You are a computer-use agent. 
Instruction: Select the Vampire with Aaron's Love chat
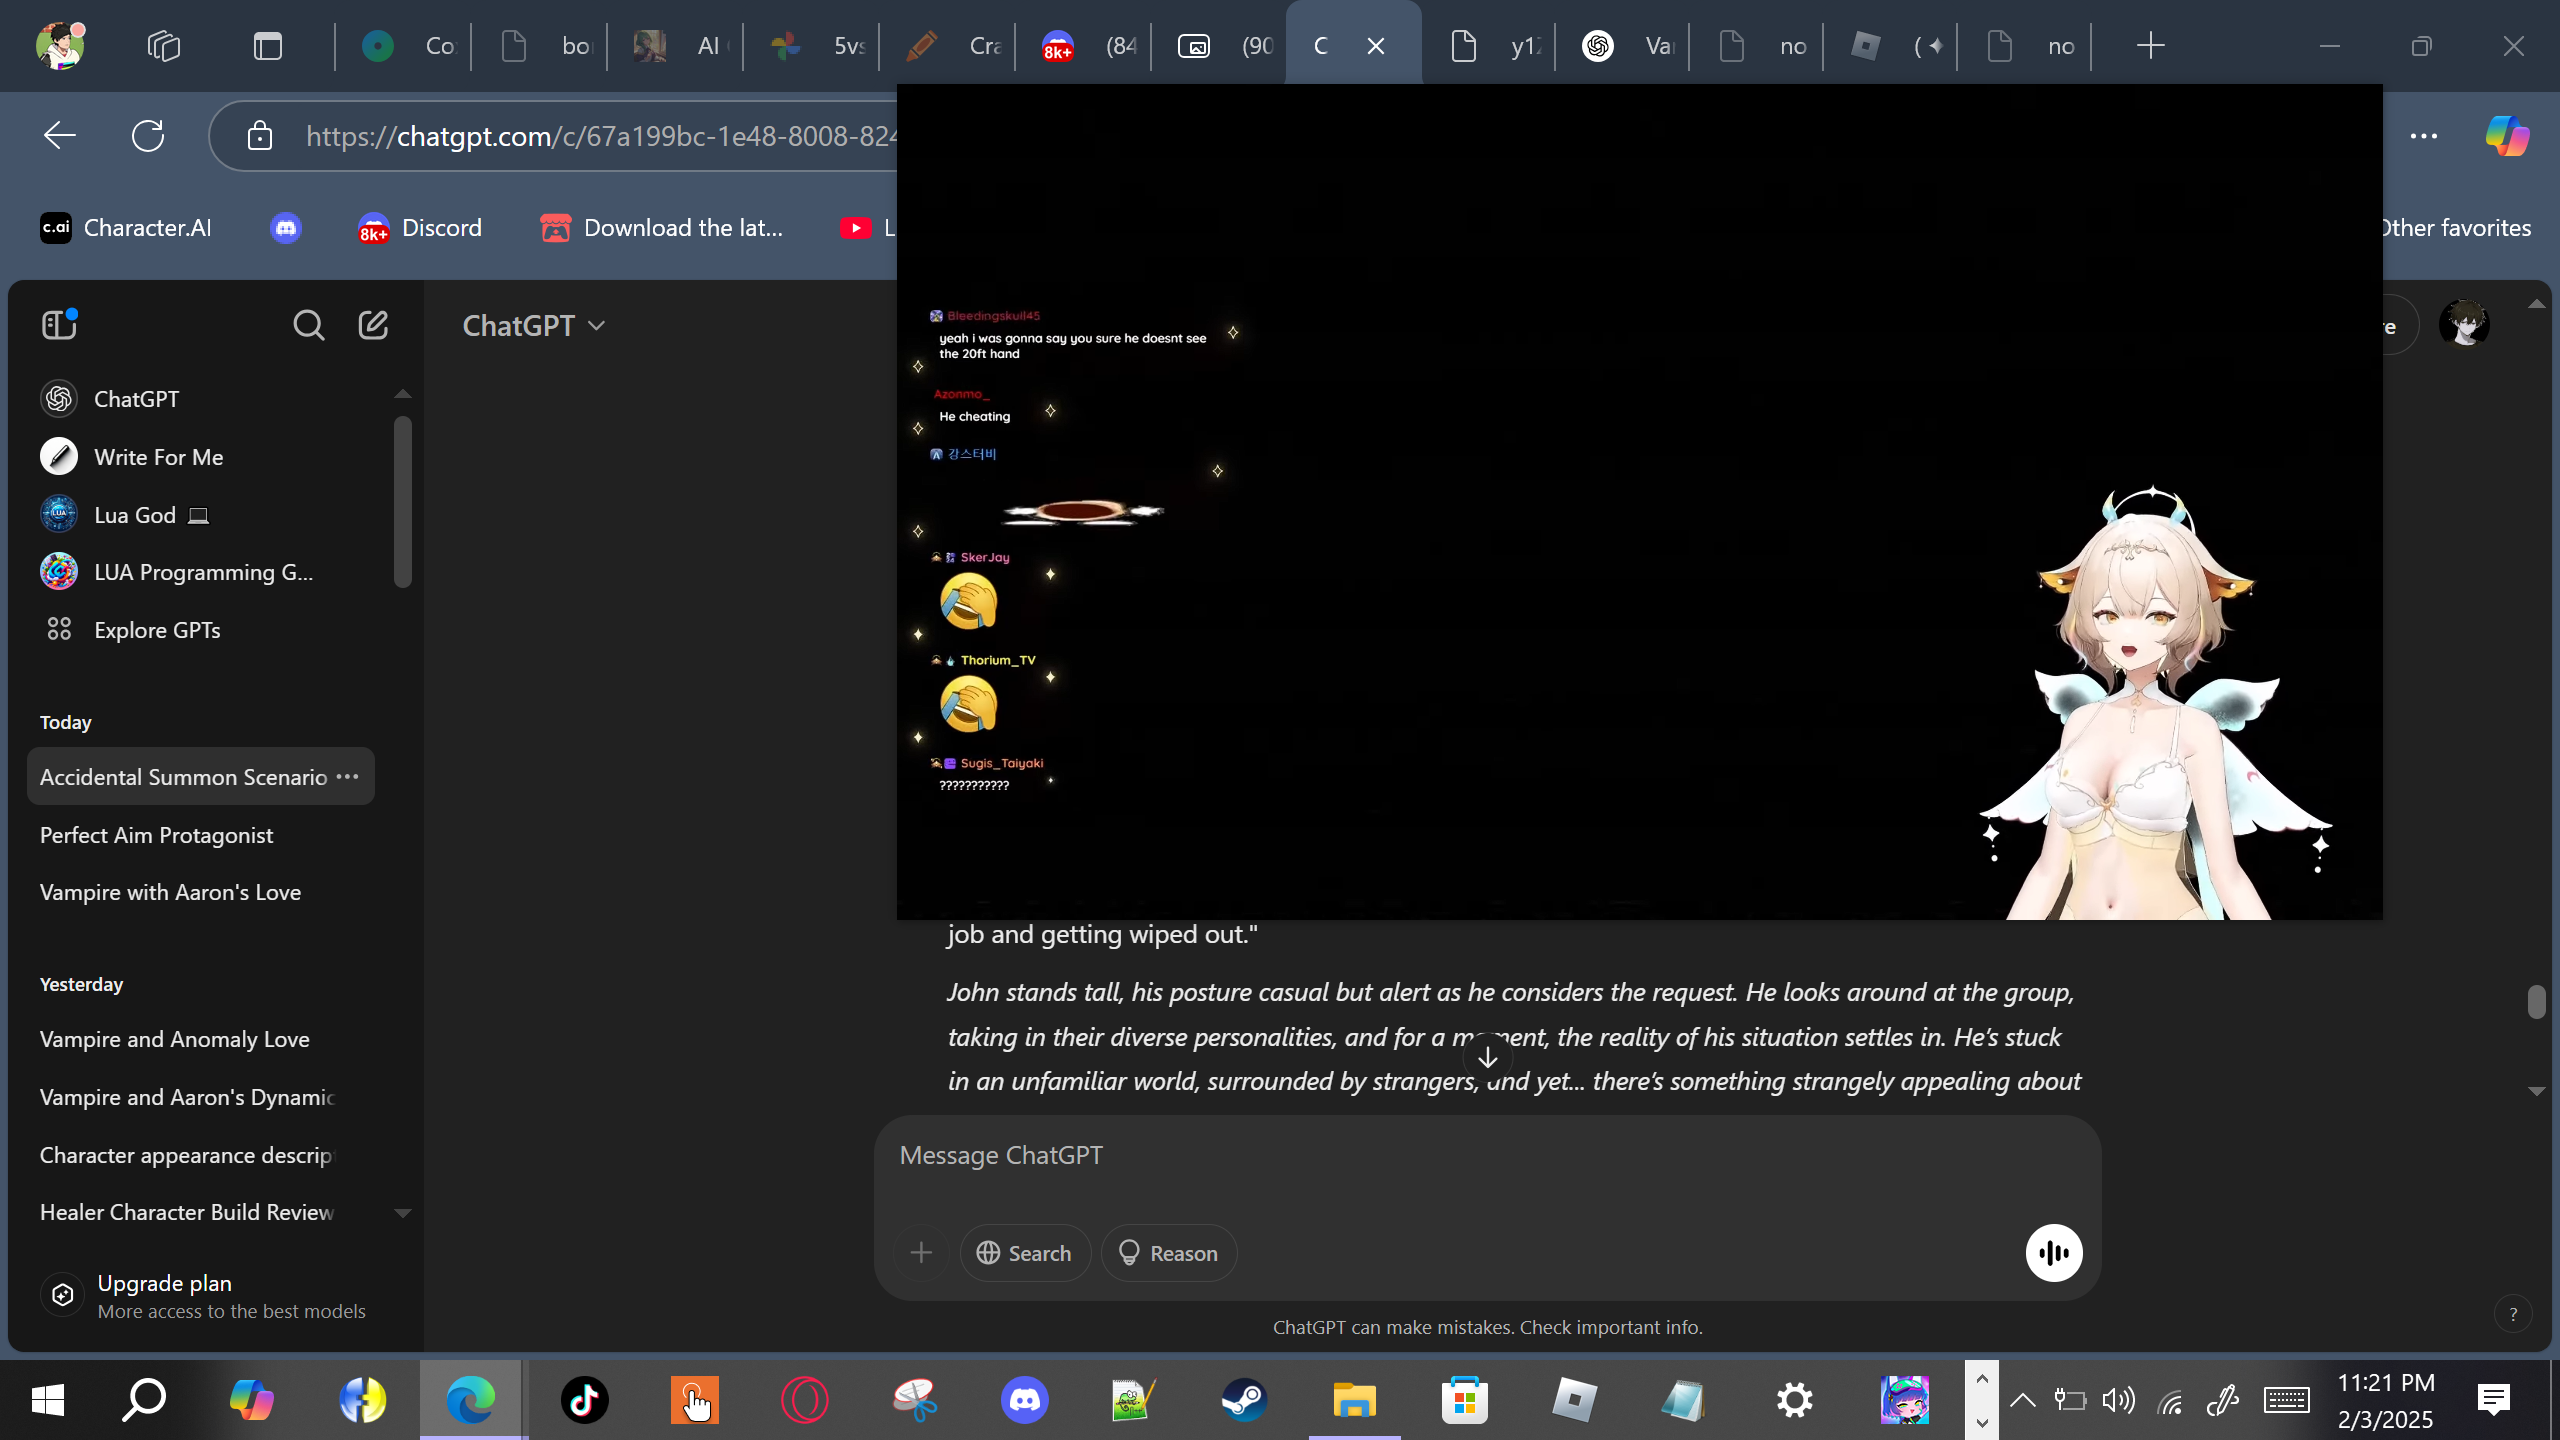click(200, 892)
